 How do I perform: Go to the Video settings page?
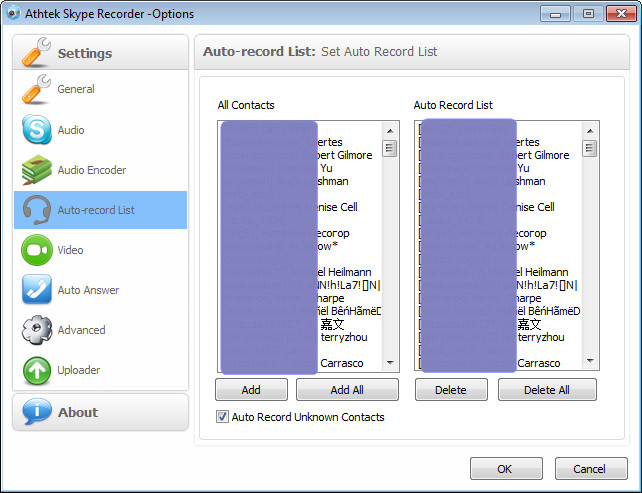(100, 250)
